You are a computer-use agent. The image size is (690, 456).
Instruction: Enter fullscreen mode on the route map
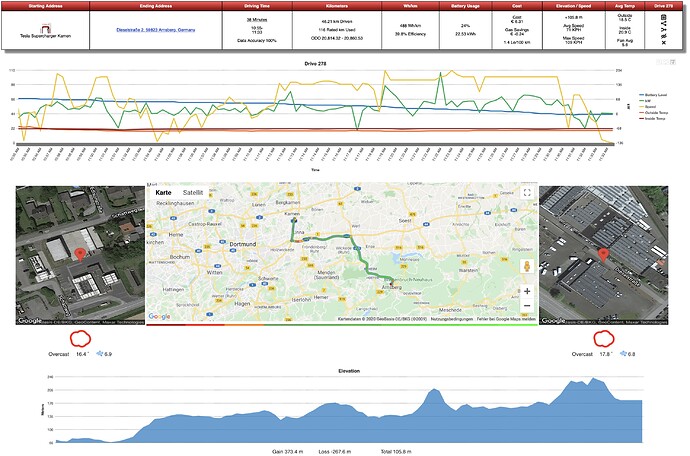click(x=527, y=193)
